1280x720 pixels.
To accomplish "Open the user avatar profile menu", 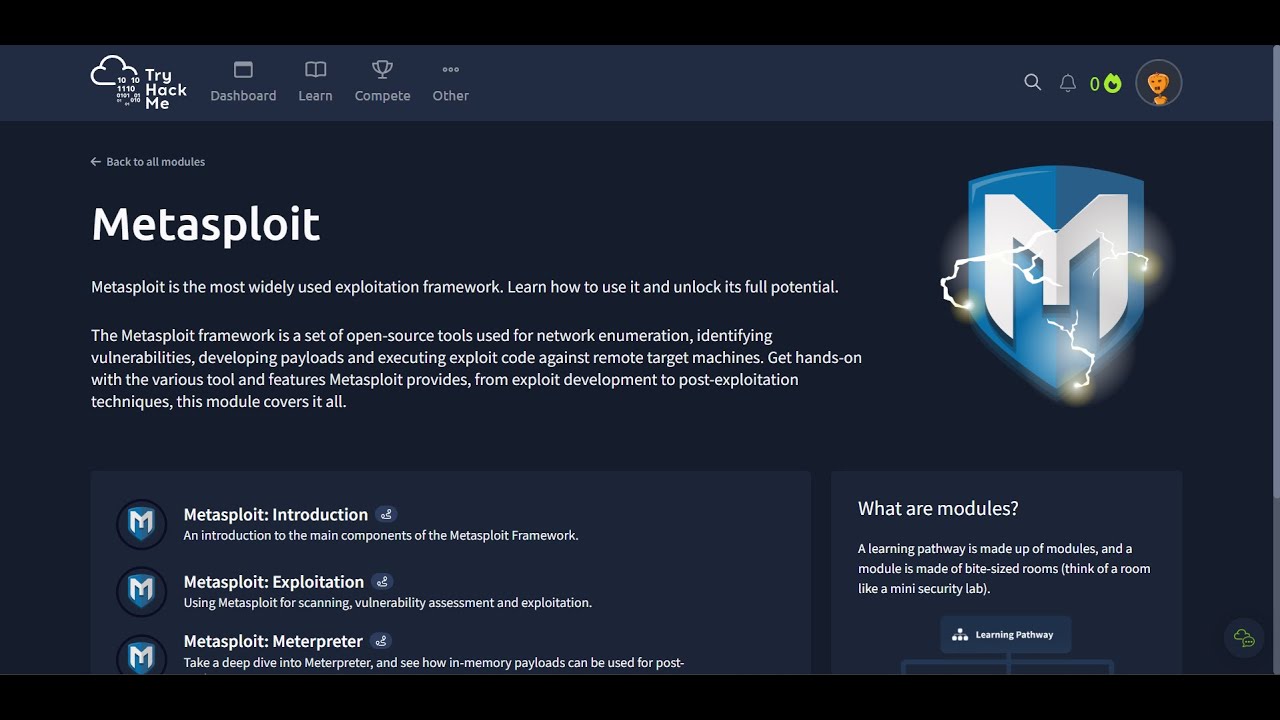I will click(x=1159, y=83).
